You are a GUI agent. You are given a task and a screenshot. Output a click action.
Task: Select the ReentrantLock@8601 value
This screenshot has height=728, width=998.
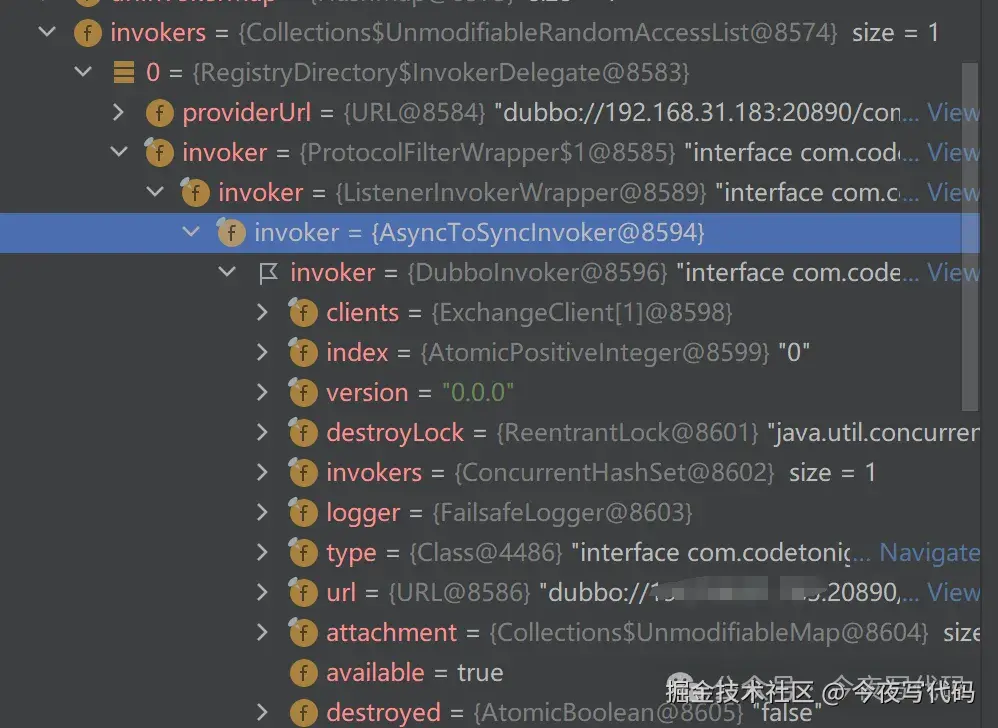(x=627, y=433)
